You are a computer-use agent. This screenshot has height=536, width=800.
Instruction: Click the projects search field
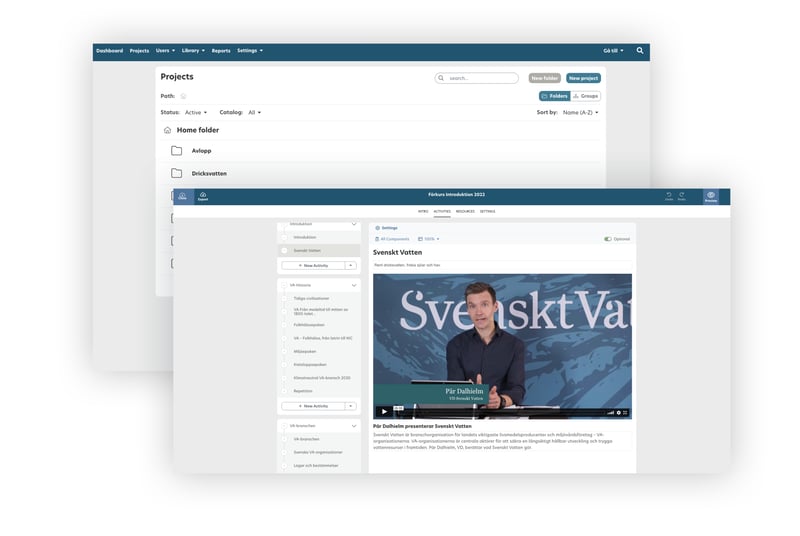click(477, 78)
